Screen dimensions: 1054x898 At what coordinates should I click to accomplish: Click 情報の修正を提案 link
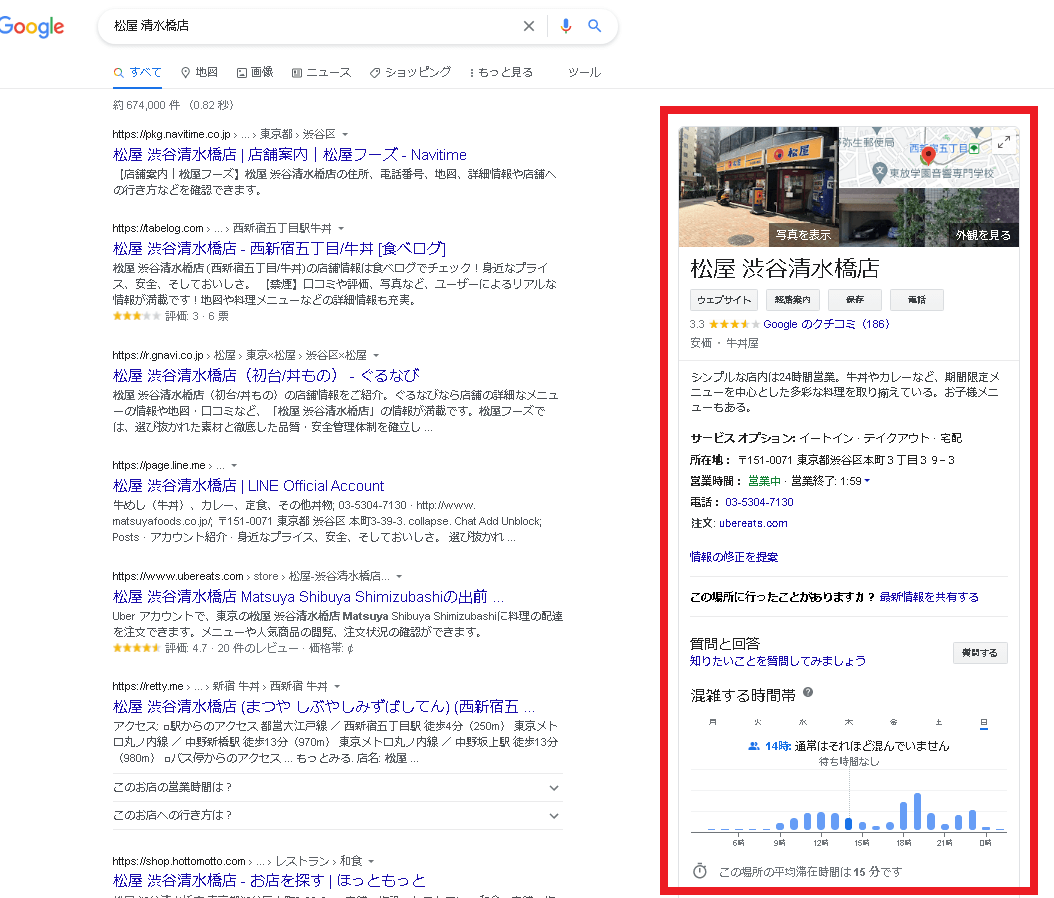pyautogui.click(x=734, y=557)
